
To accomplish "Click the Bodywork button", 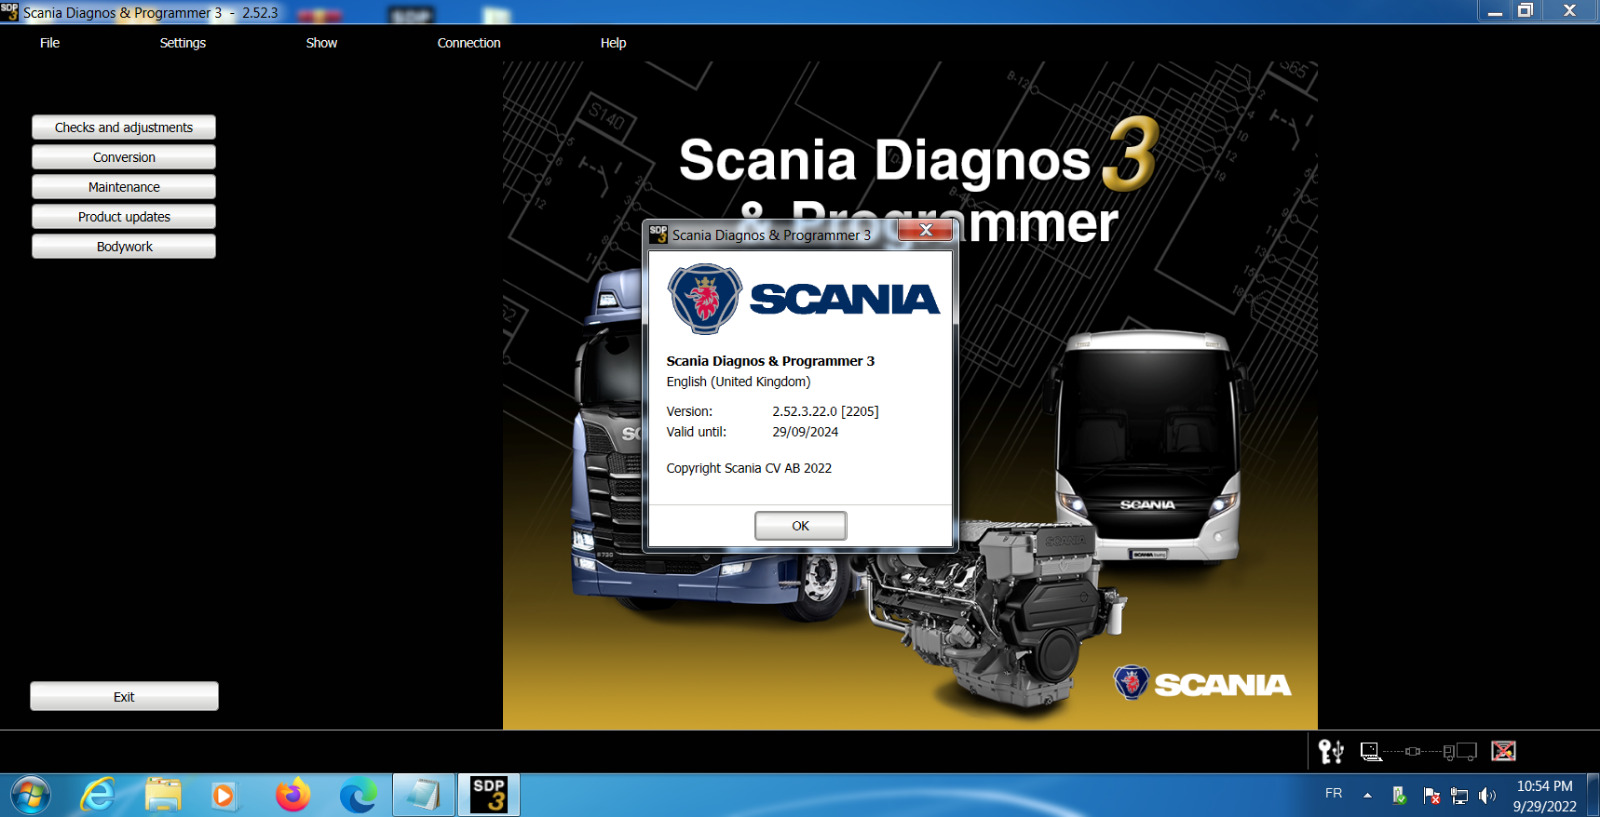I will [124, 246].
